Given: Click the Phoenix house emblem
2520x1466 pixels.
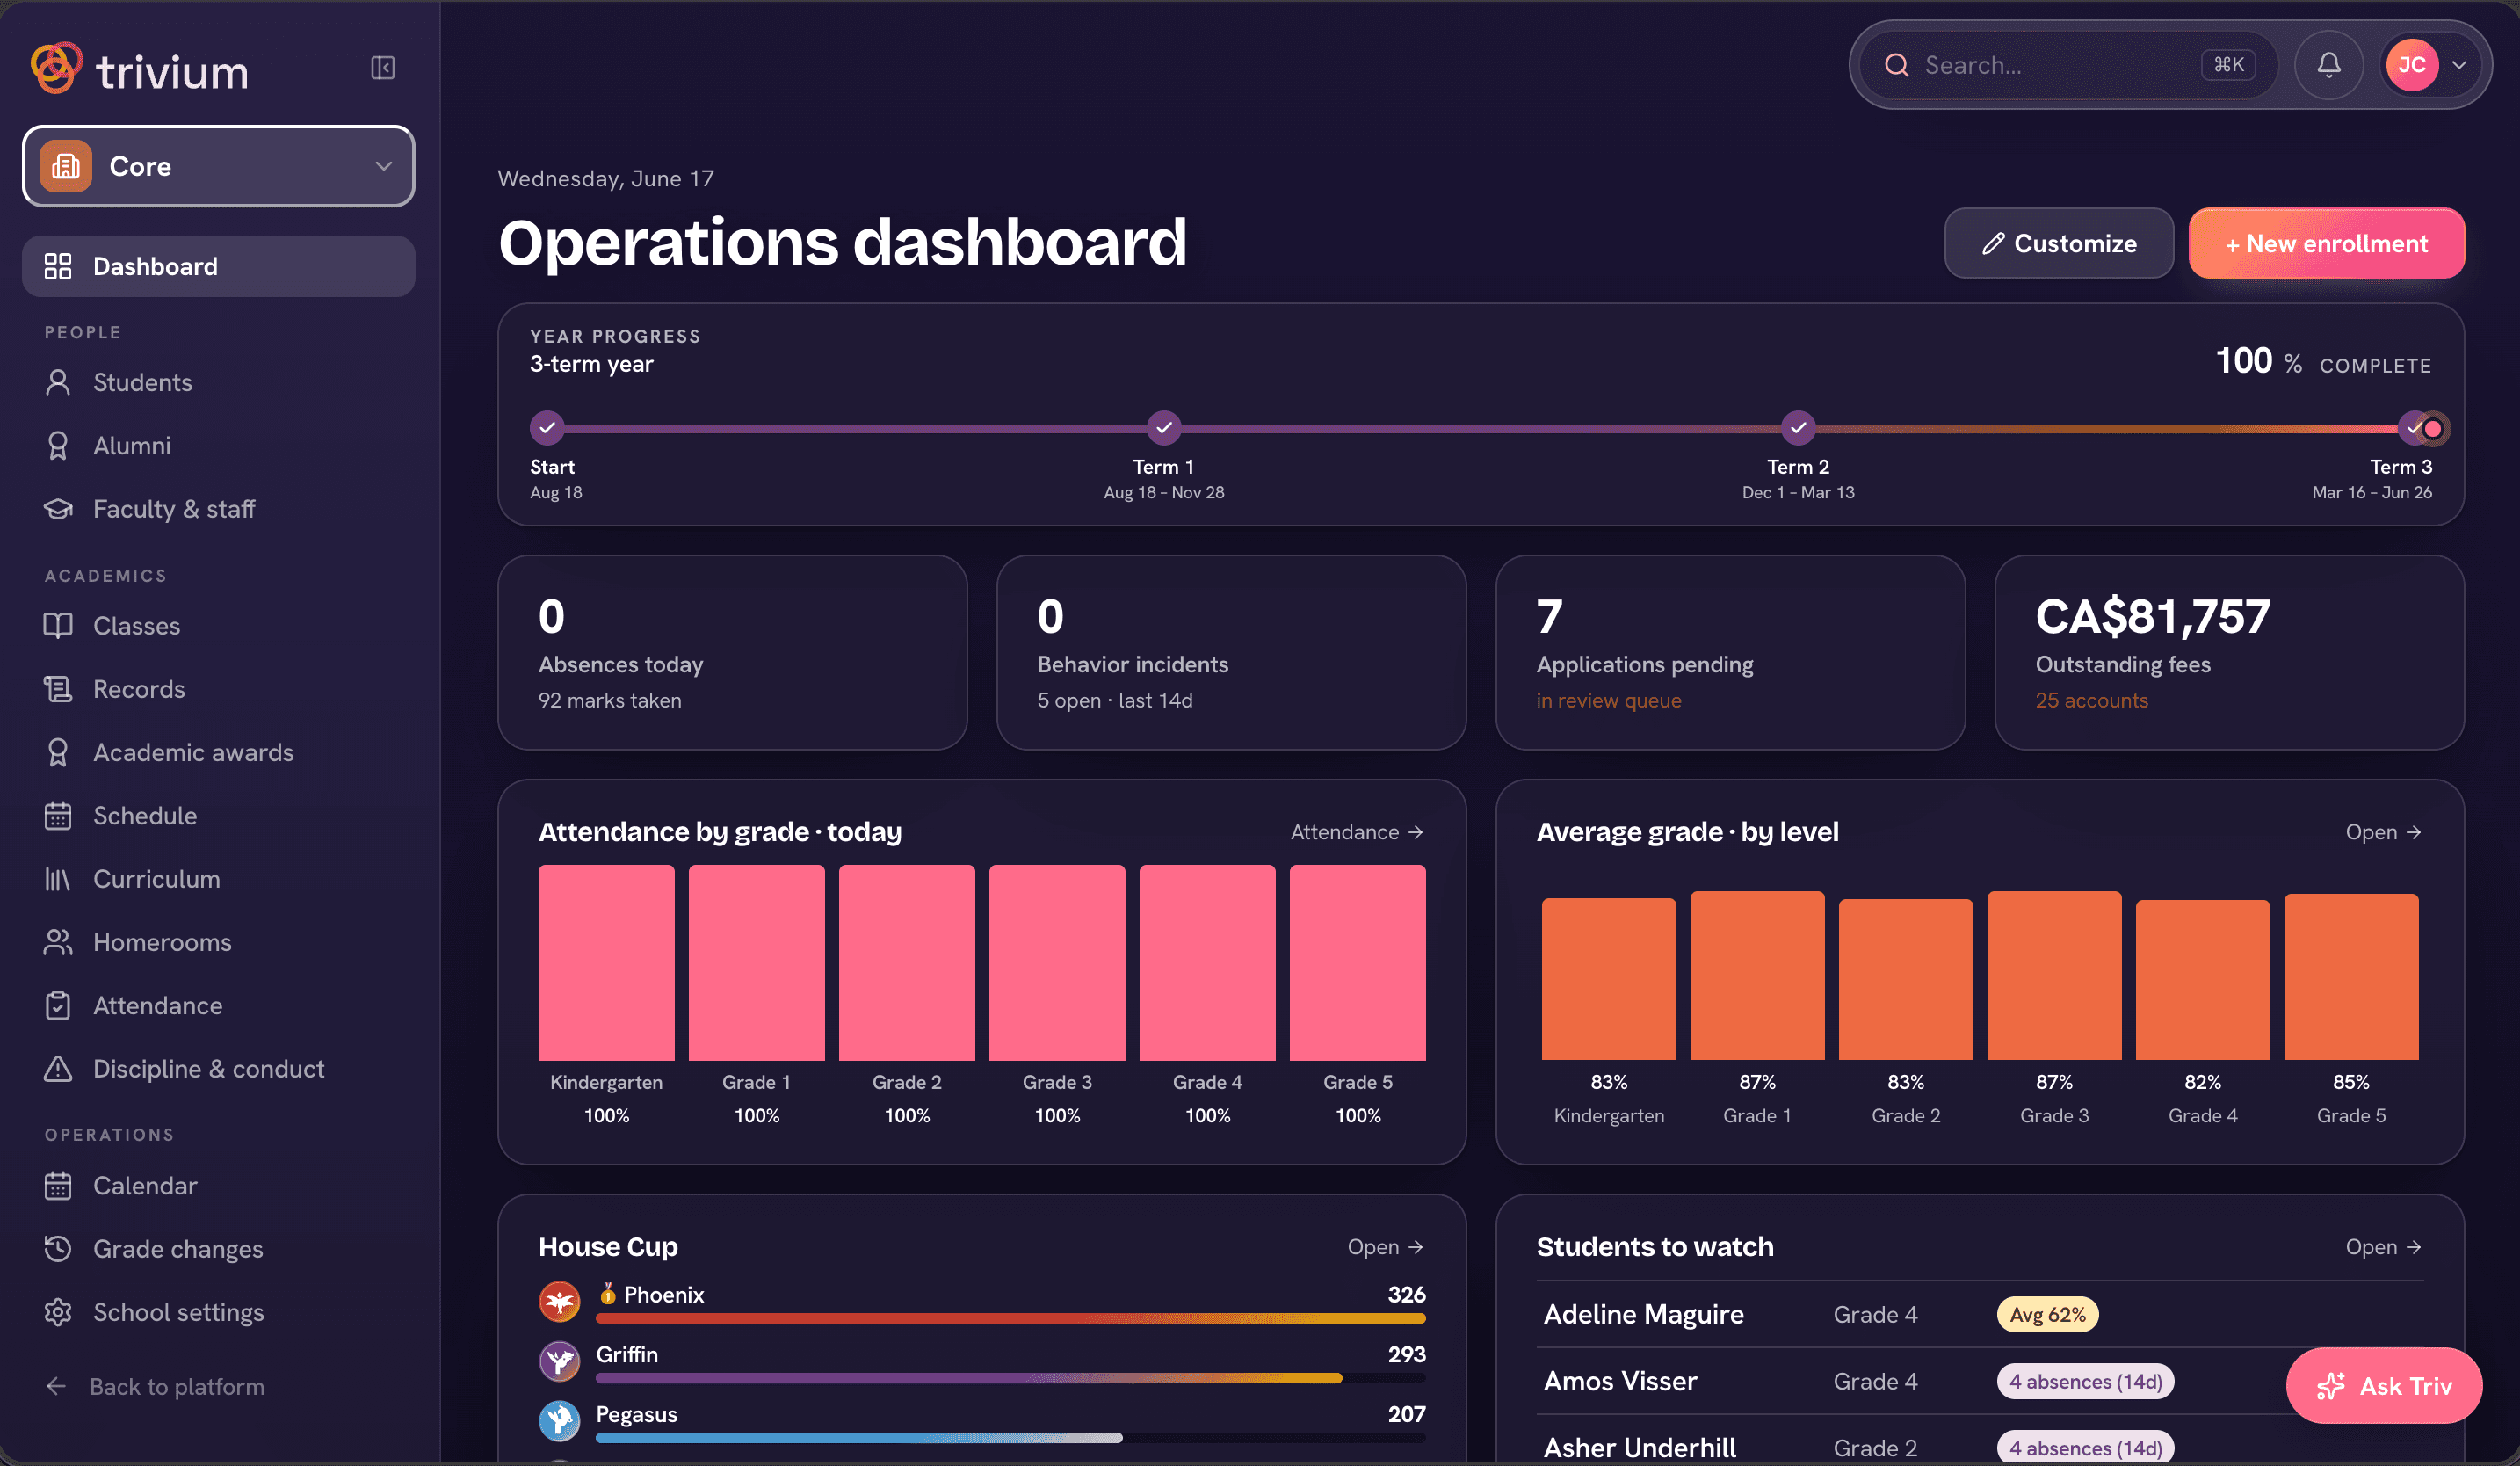Looking at the screenshot, I should point(560,1302).
